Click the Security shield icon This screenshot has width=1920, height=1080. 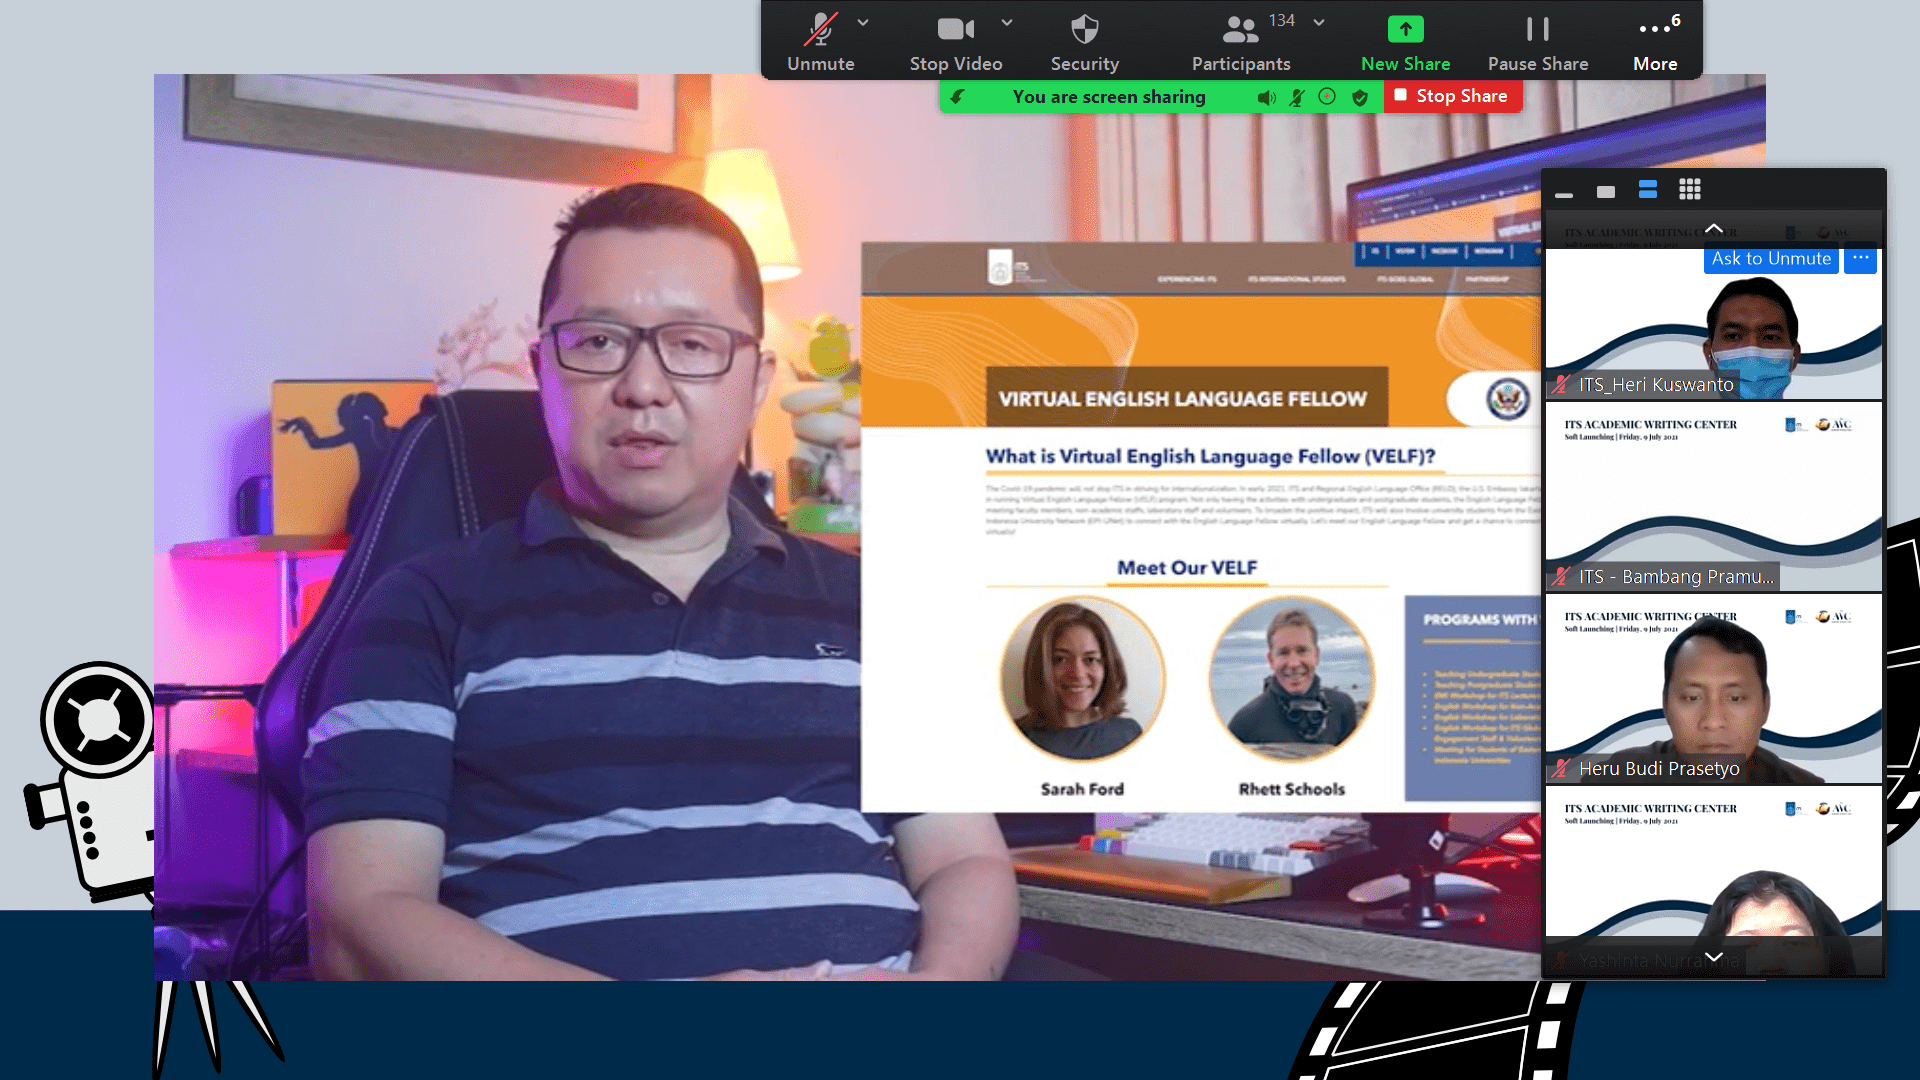coord(1084,30)
